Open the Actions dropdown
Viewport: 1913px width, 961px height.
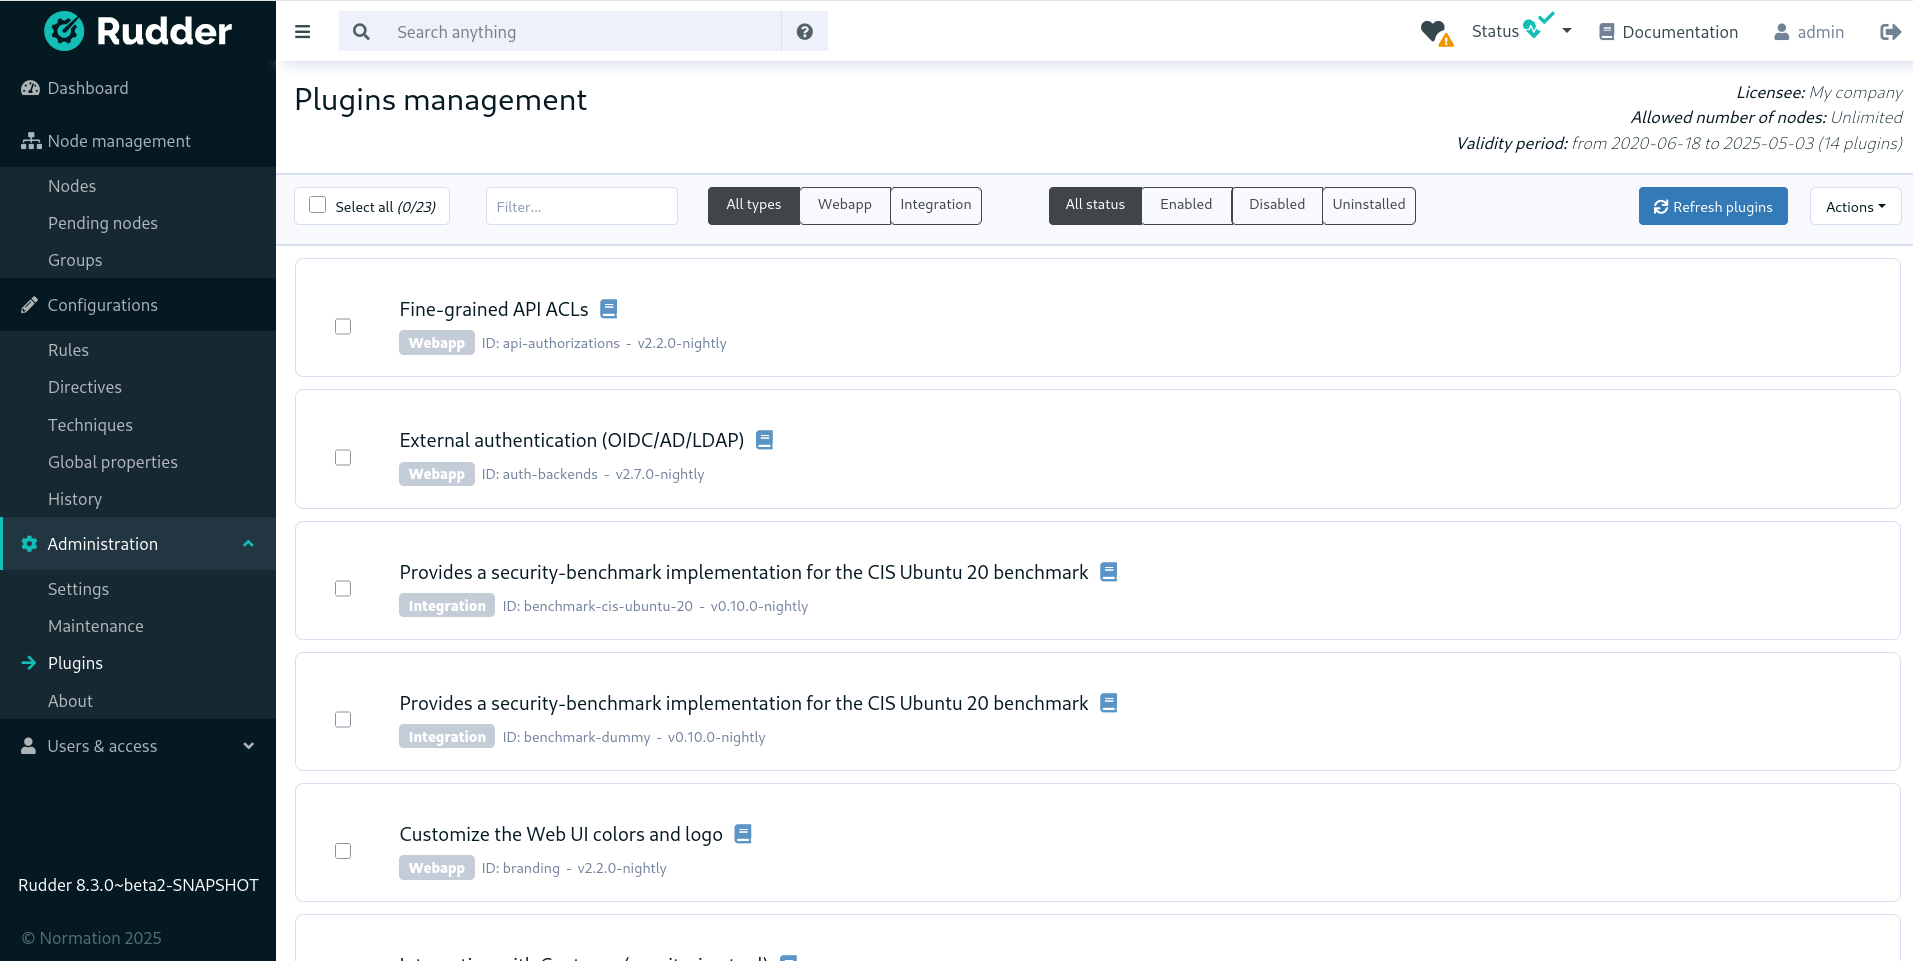click(x=1854, y=207)
